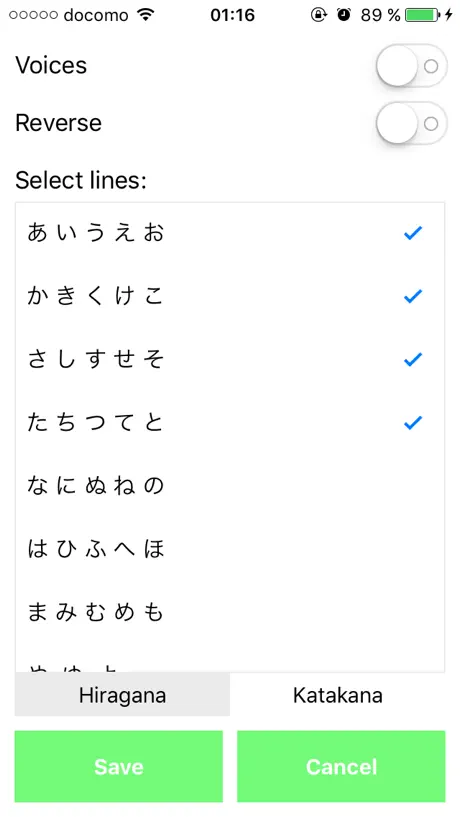Uncheck the かきくけこ line checkmark
Image resolution: width=460 pixels, height=817 pixels.
[x=412, y=296]
